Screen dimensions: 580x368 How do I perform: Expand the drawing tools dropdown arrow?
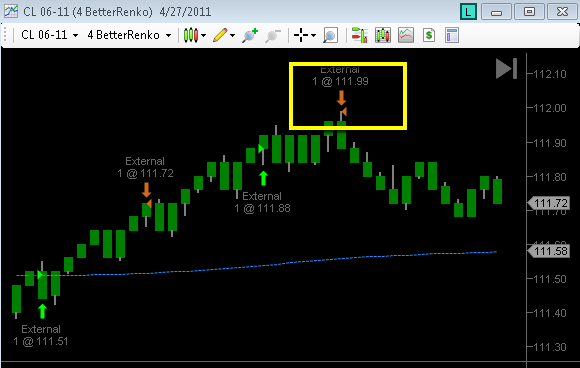[x=232, y=36]
